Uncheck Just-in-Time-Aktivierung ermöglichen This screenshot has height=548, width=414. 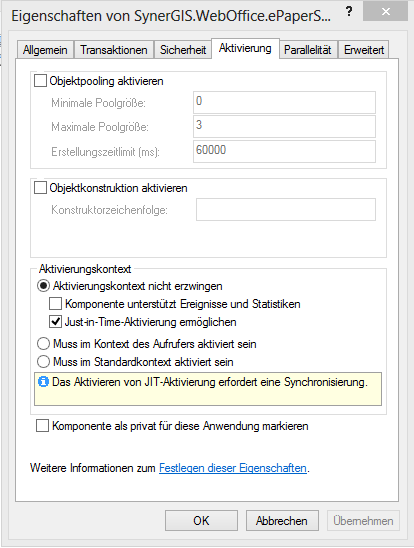pyautogui.click(x=56, y=322)
